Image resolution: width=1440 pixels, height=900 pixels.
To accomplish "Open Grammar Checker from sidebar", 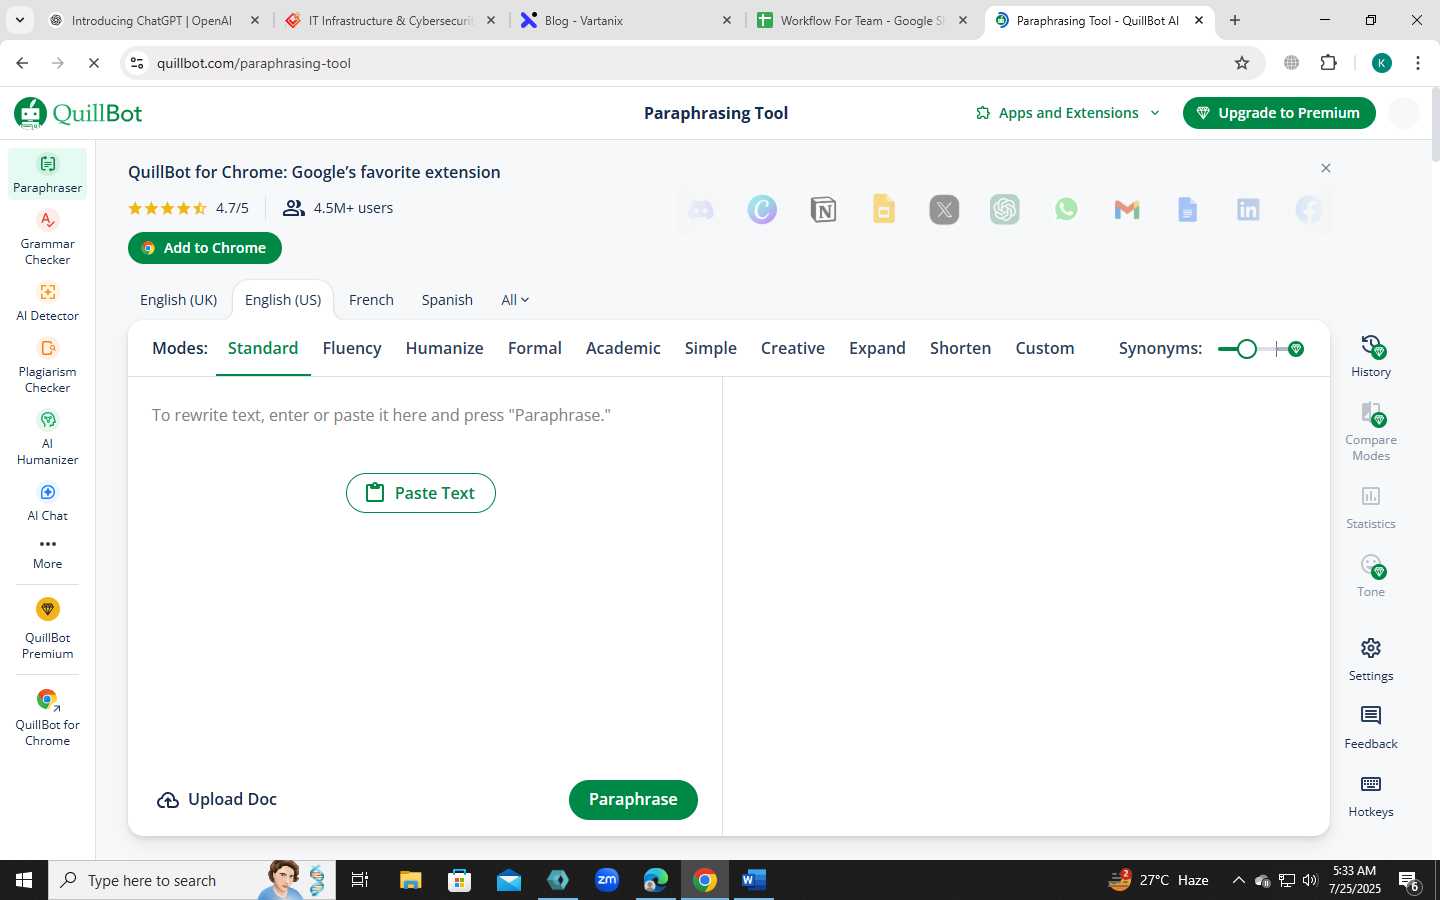I will 47,237.
